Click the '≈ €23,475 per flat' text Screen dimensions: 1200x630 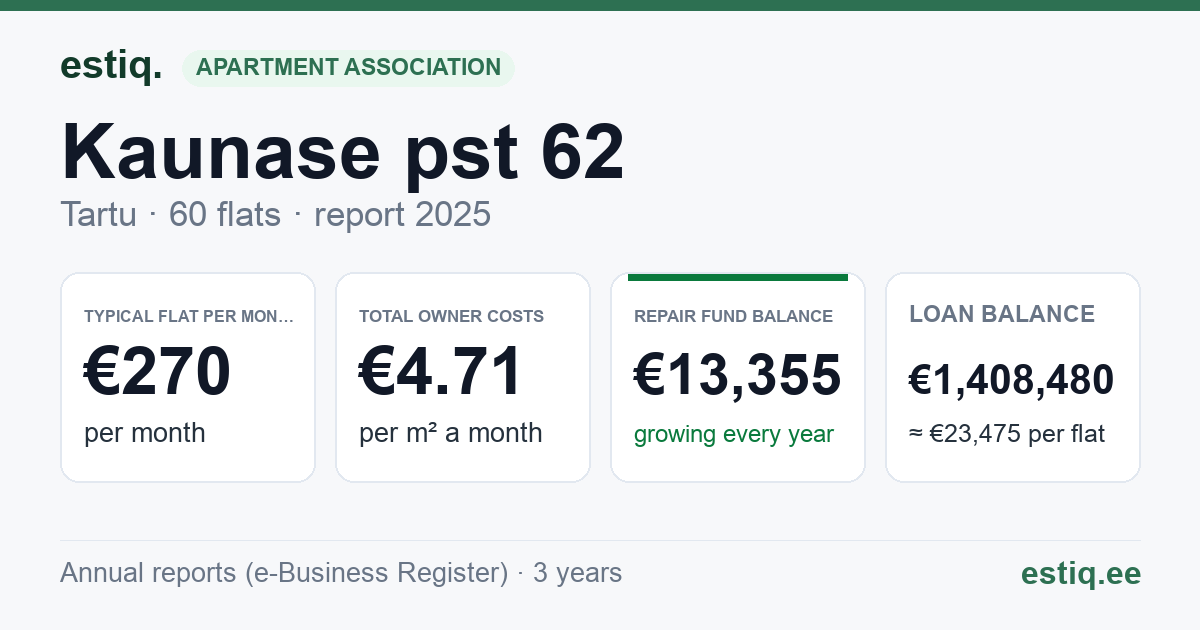(x=1007, y=435)
